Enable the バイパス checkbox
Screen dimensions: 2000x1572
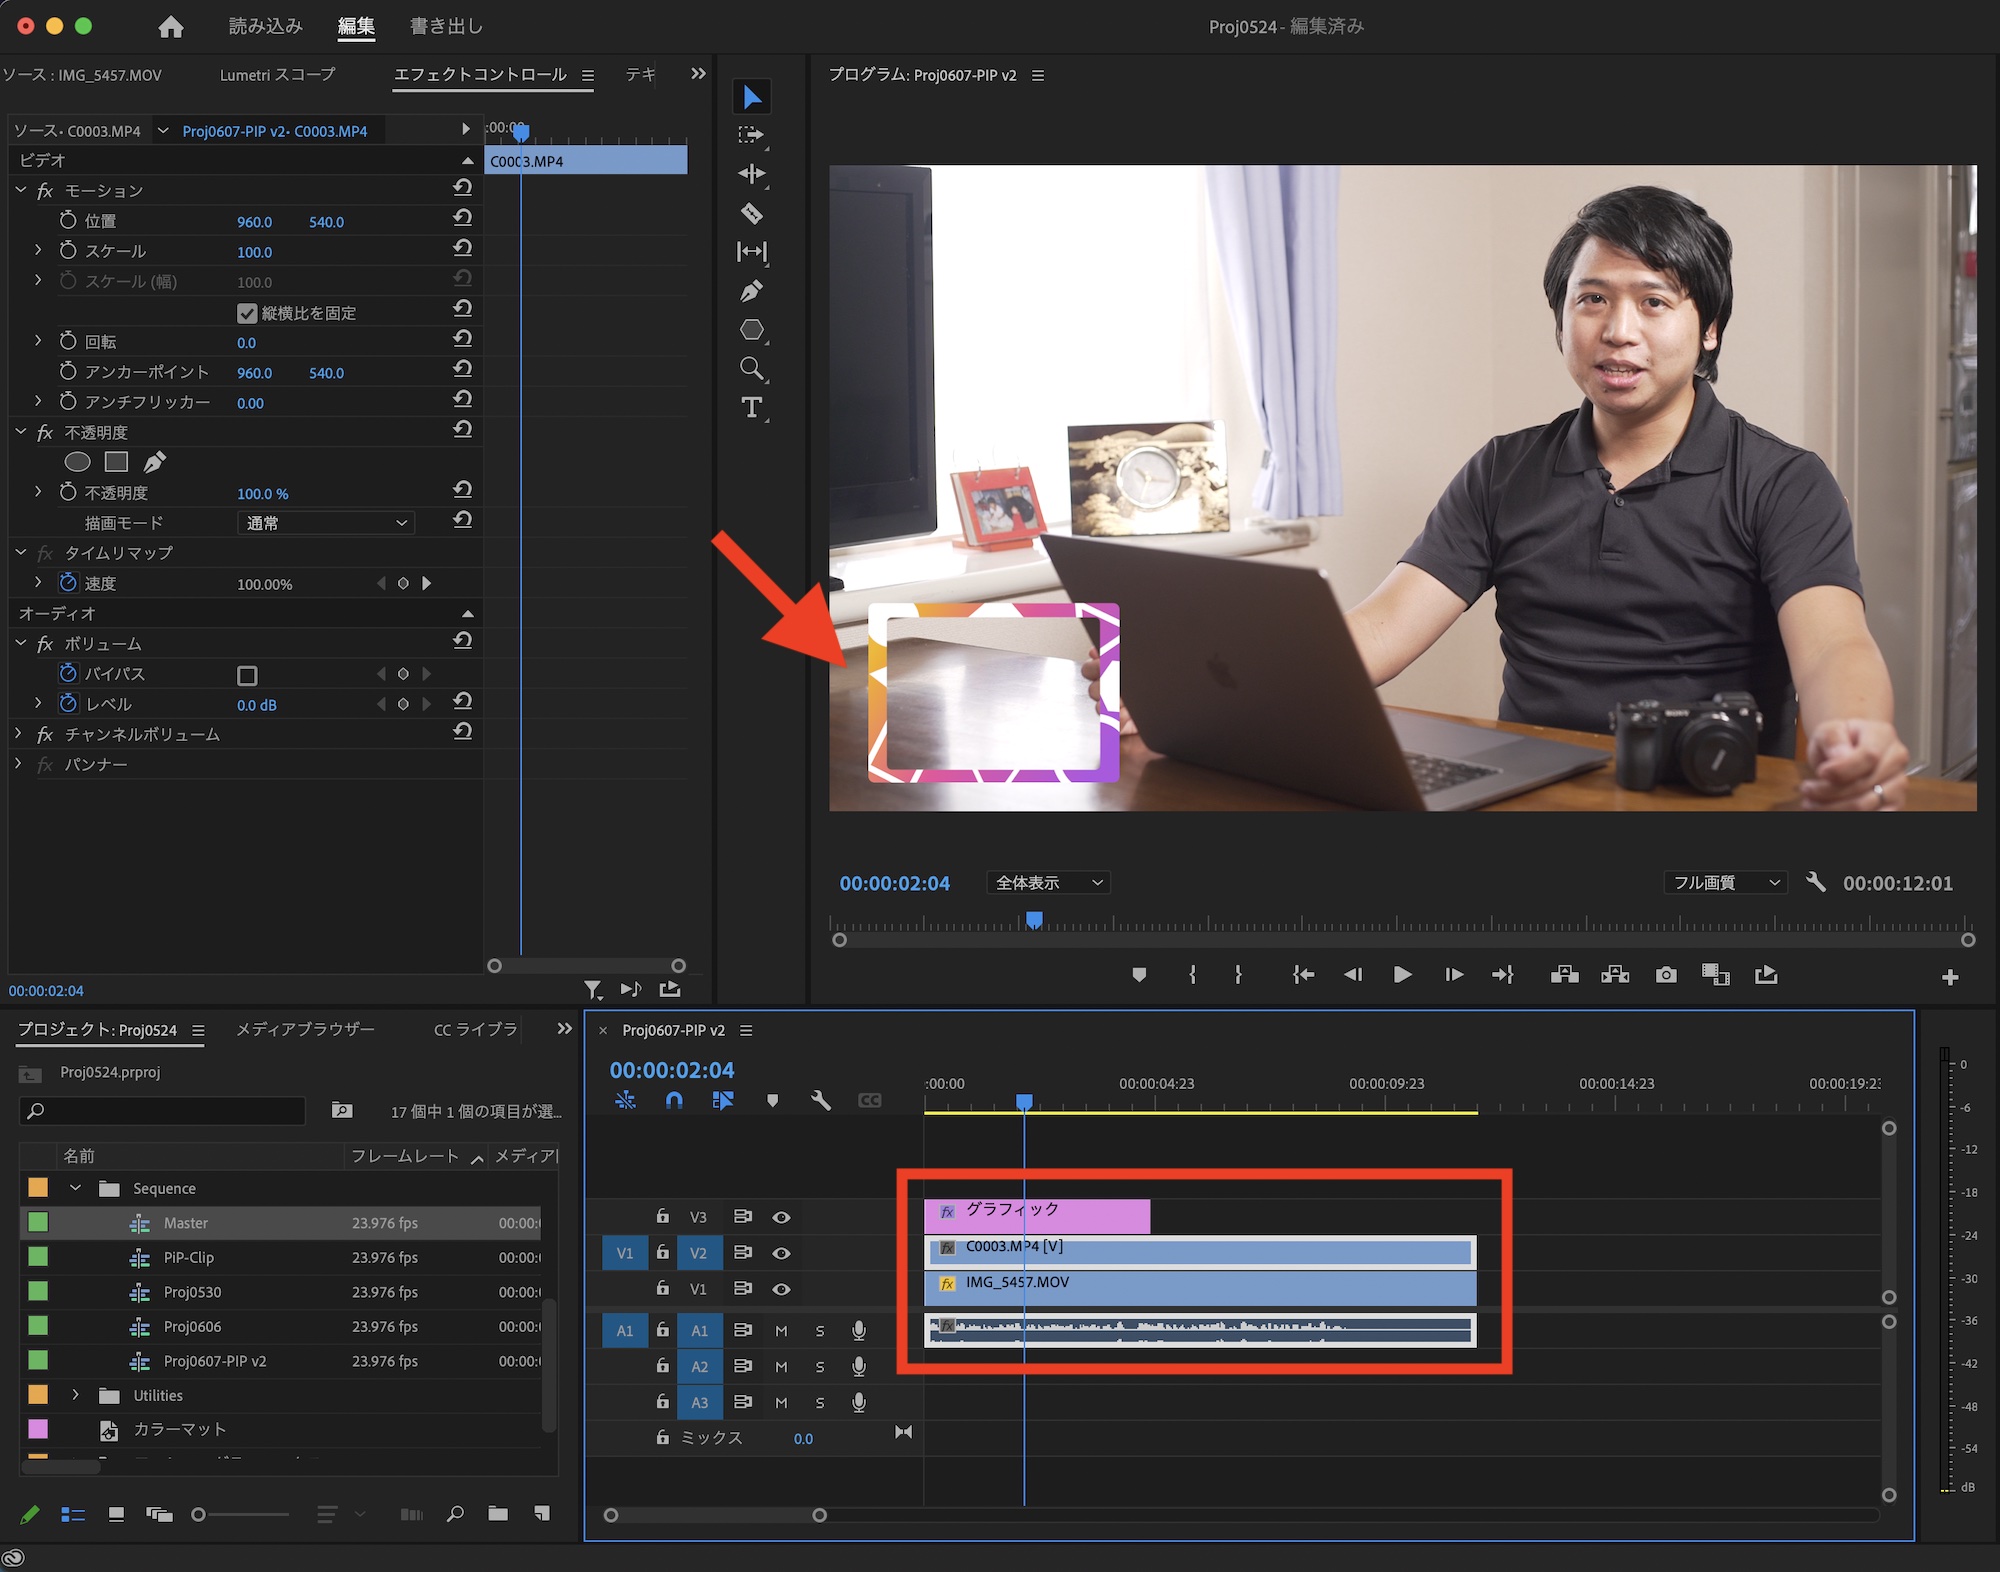point(247,675)
